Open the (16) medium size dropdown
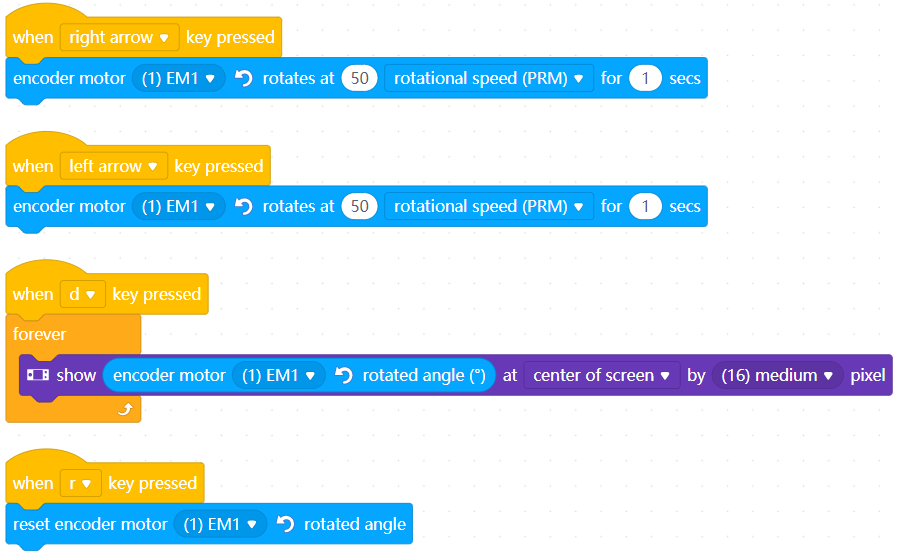 click(x=777, y=376)
